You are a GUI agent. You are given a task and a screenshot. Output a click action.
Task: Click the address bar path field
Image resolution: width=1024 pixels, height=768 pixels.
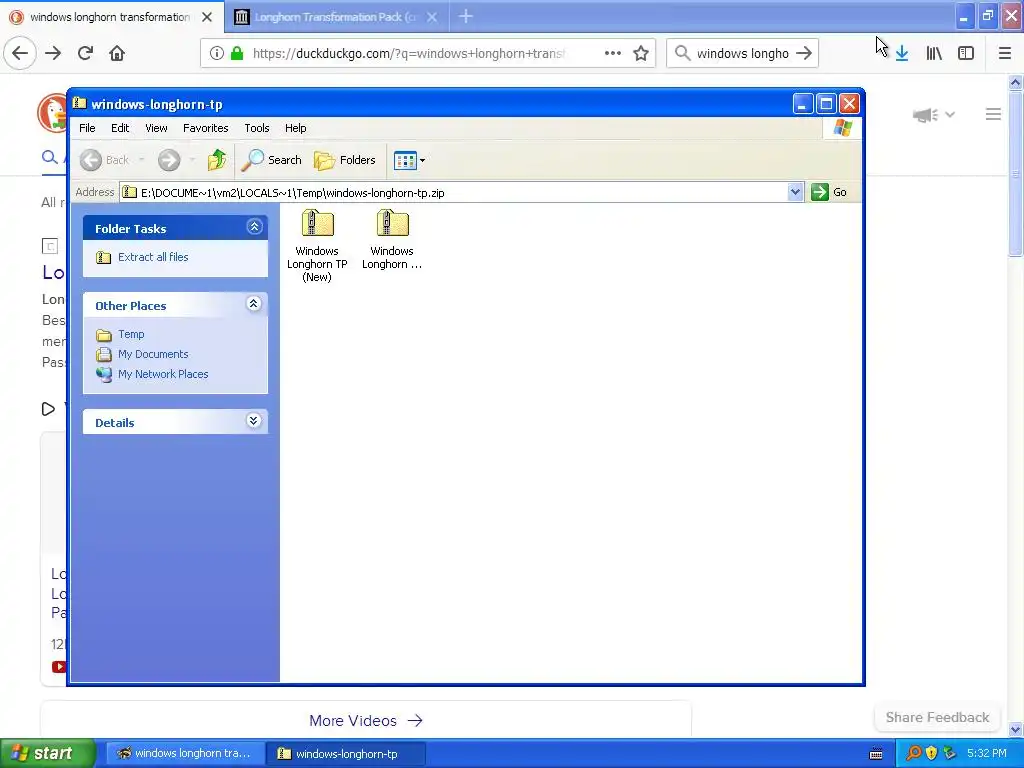[454, 193]
